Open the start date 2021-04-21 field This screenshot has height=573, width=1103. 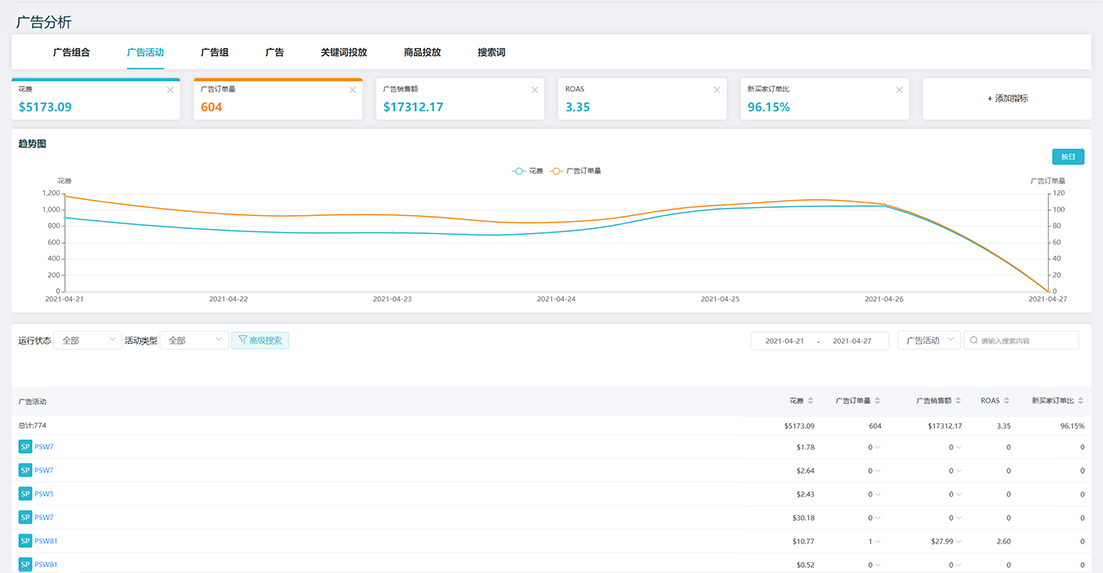pos(784,341)
